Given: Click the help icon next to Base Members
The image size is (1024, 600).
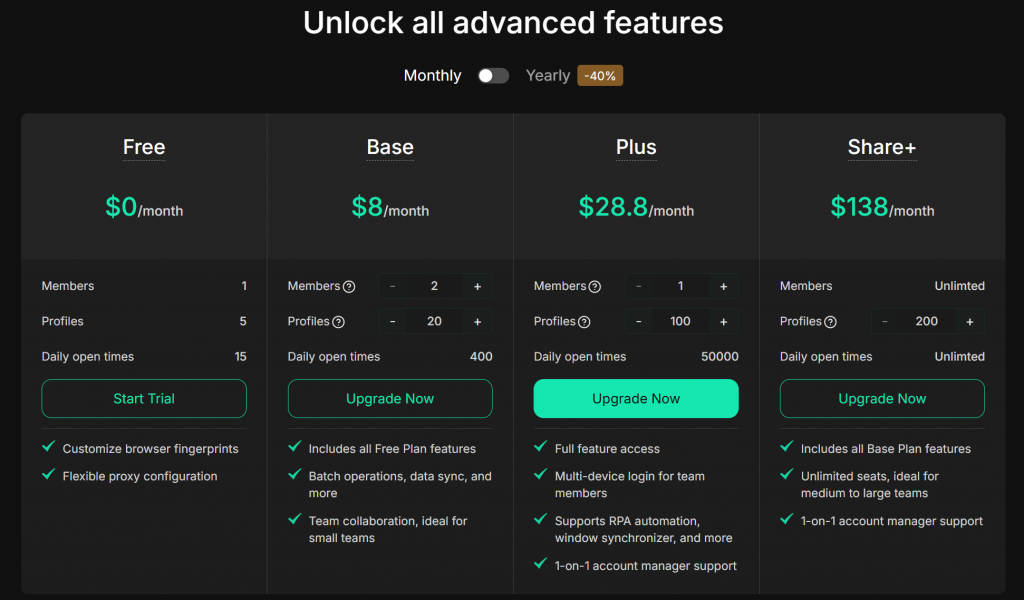Looking at the screenshot, I should pos(349,287).
